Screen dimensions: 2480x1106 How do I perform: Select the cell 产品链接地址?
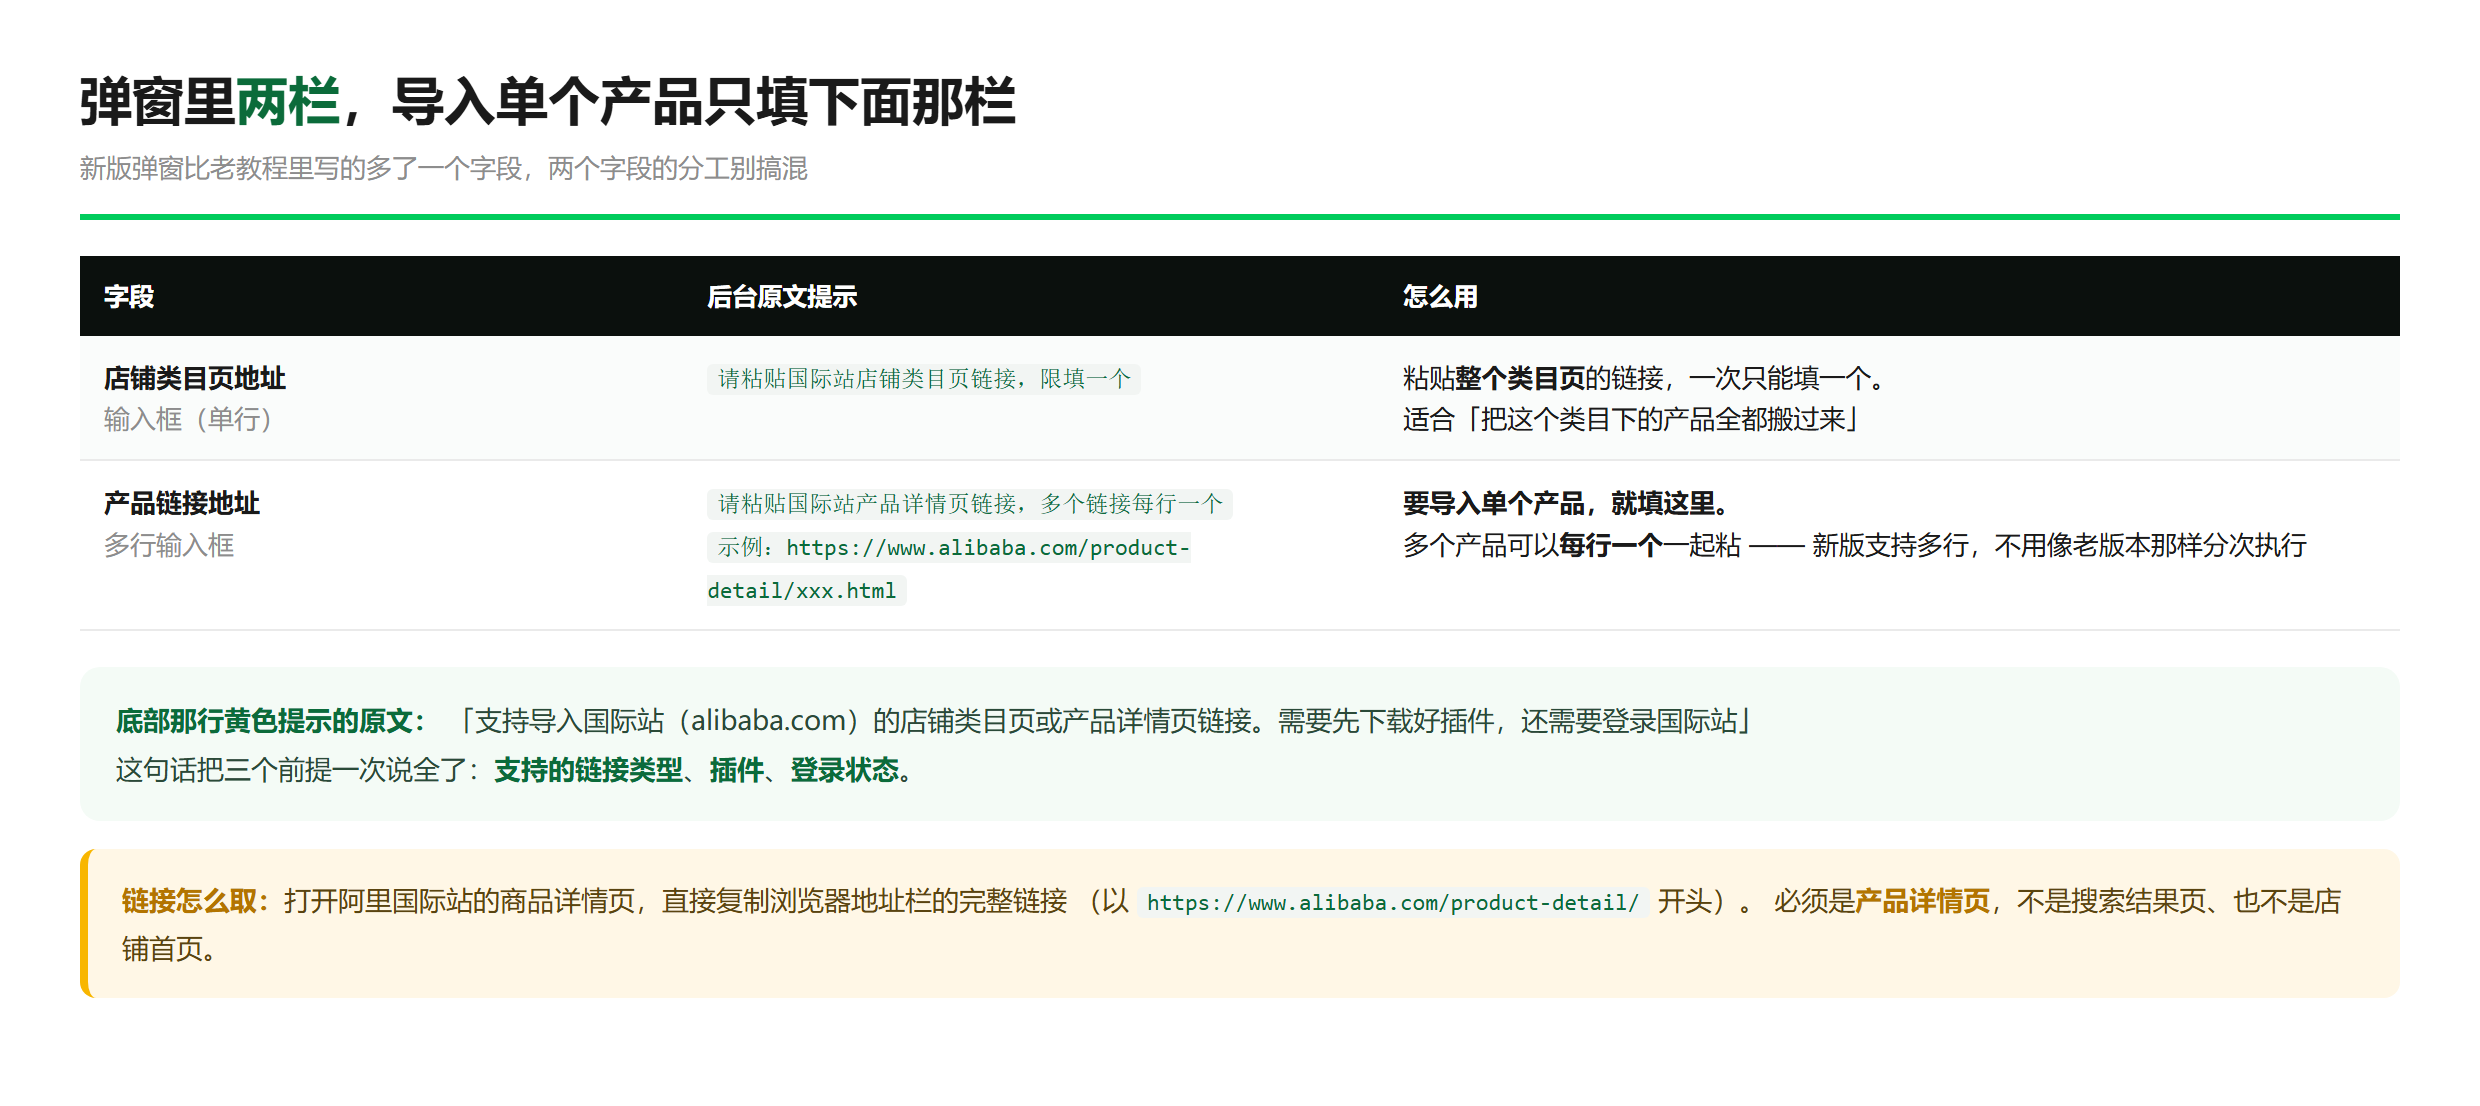[x=182, y=503]
